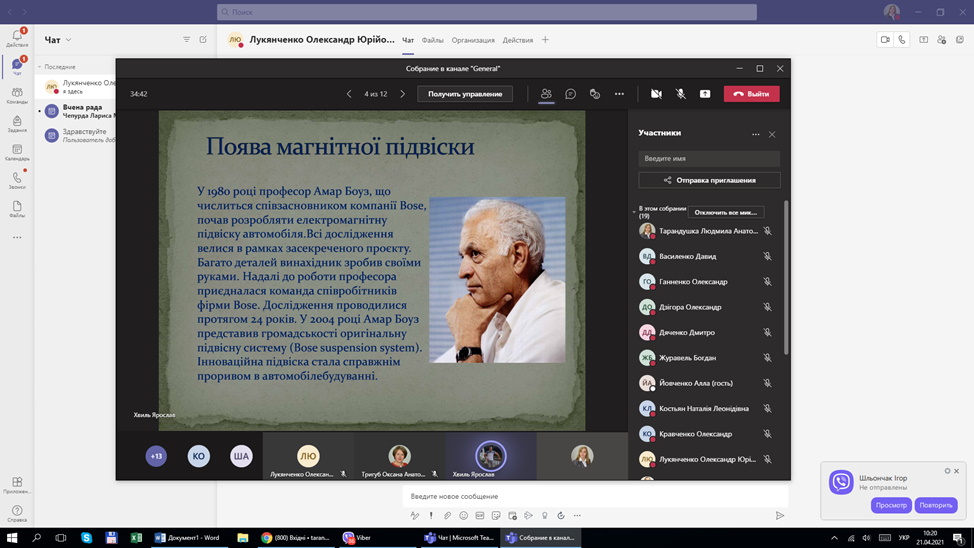Open the Apps (Приложения) sidebar icon

pos(17,485)
